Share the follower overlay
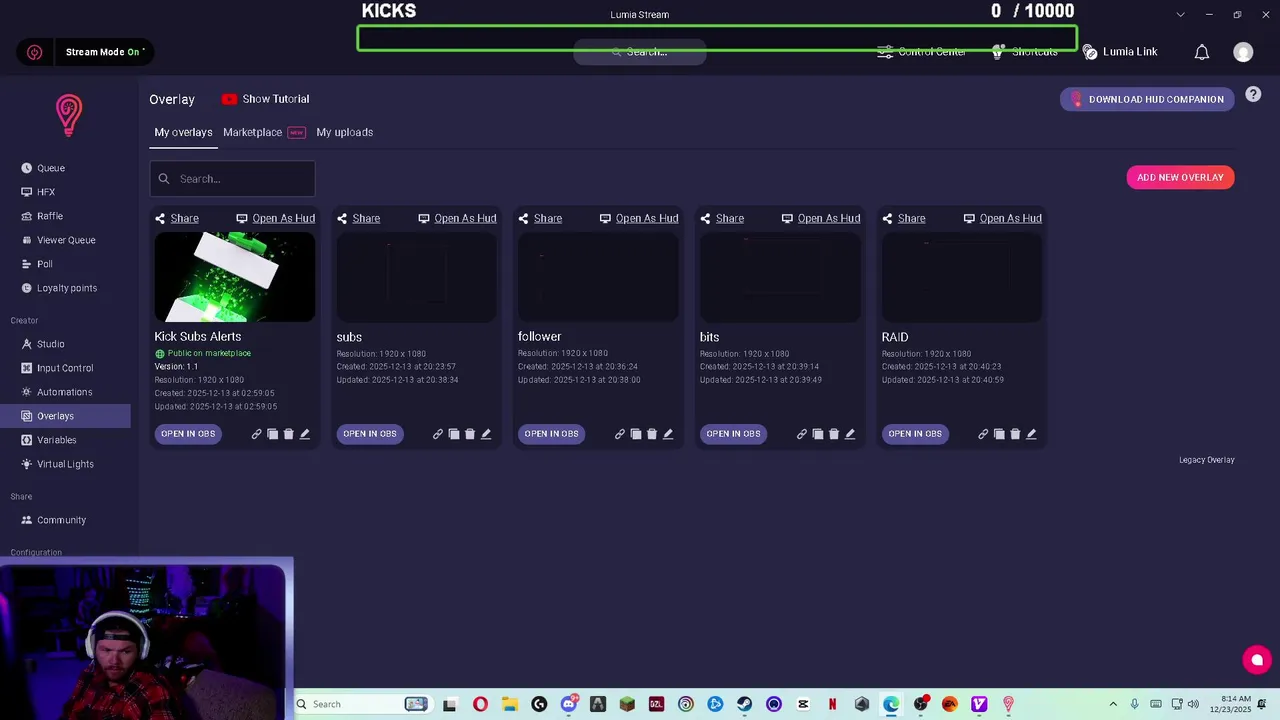Screen dimensions: 1280x720 coord(540,218)
